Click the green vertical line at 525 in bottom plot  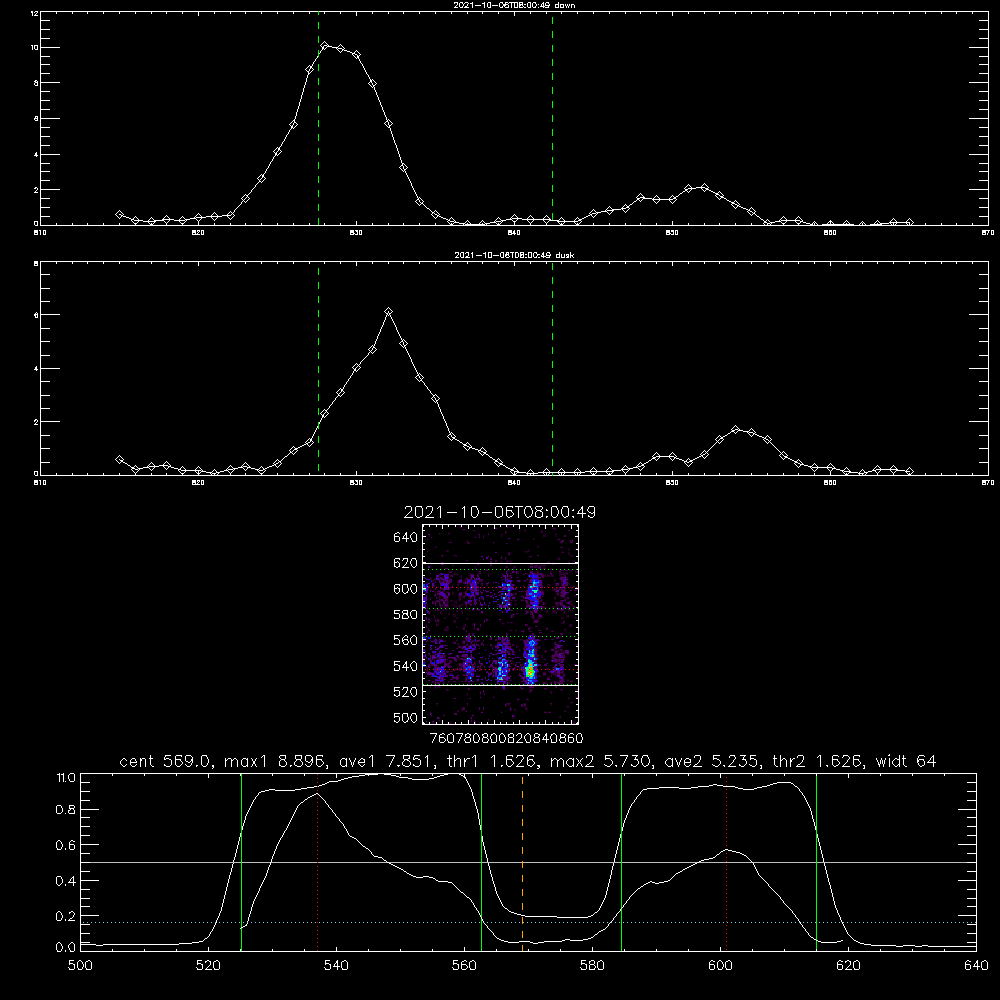pyautogui.click(x=241, y=861)
